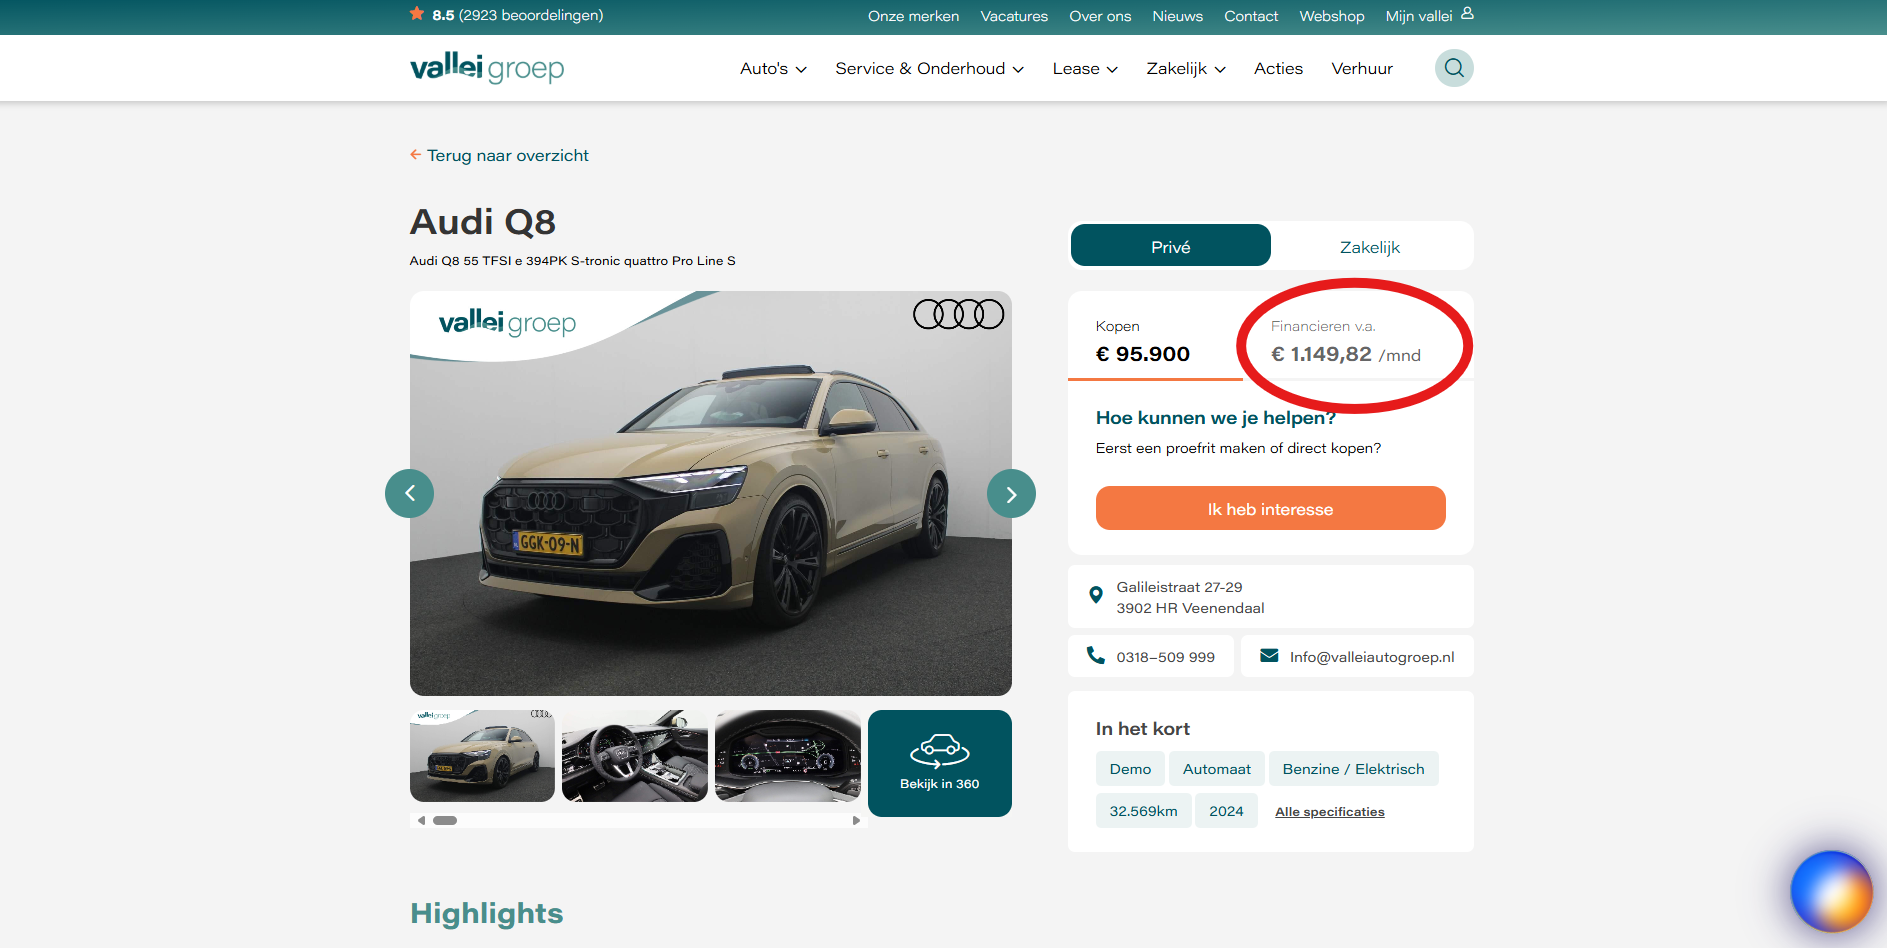Click the In het kort heading

point(1142,728)
